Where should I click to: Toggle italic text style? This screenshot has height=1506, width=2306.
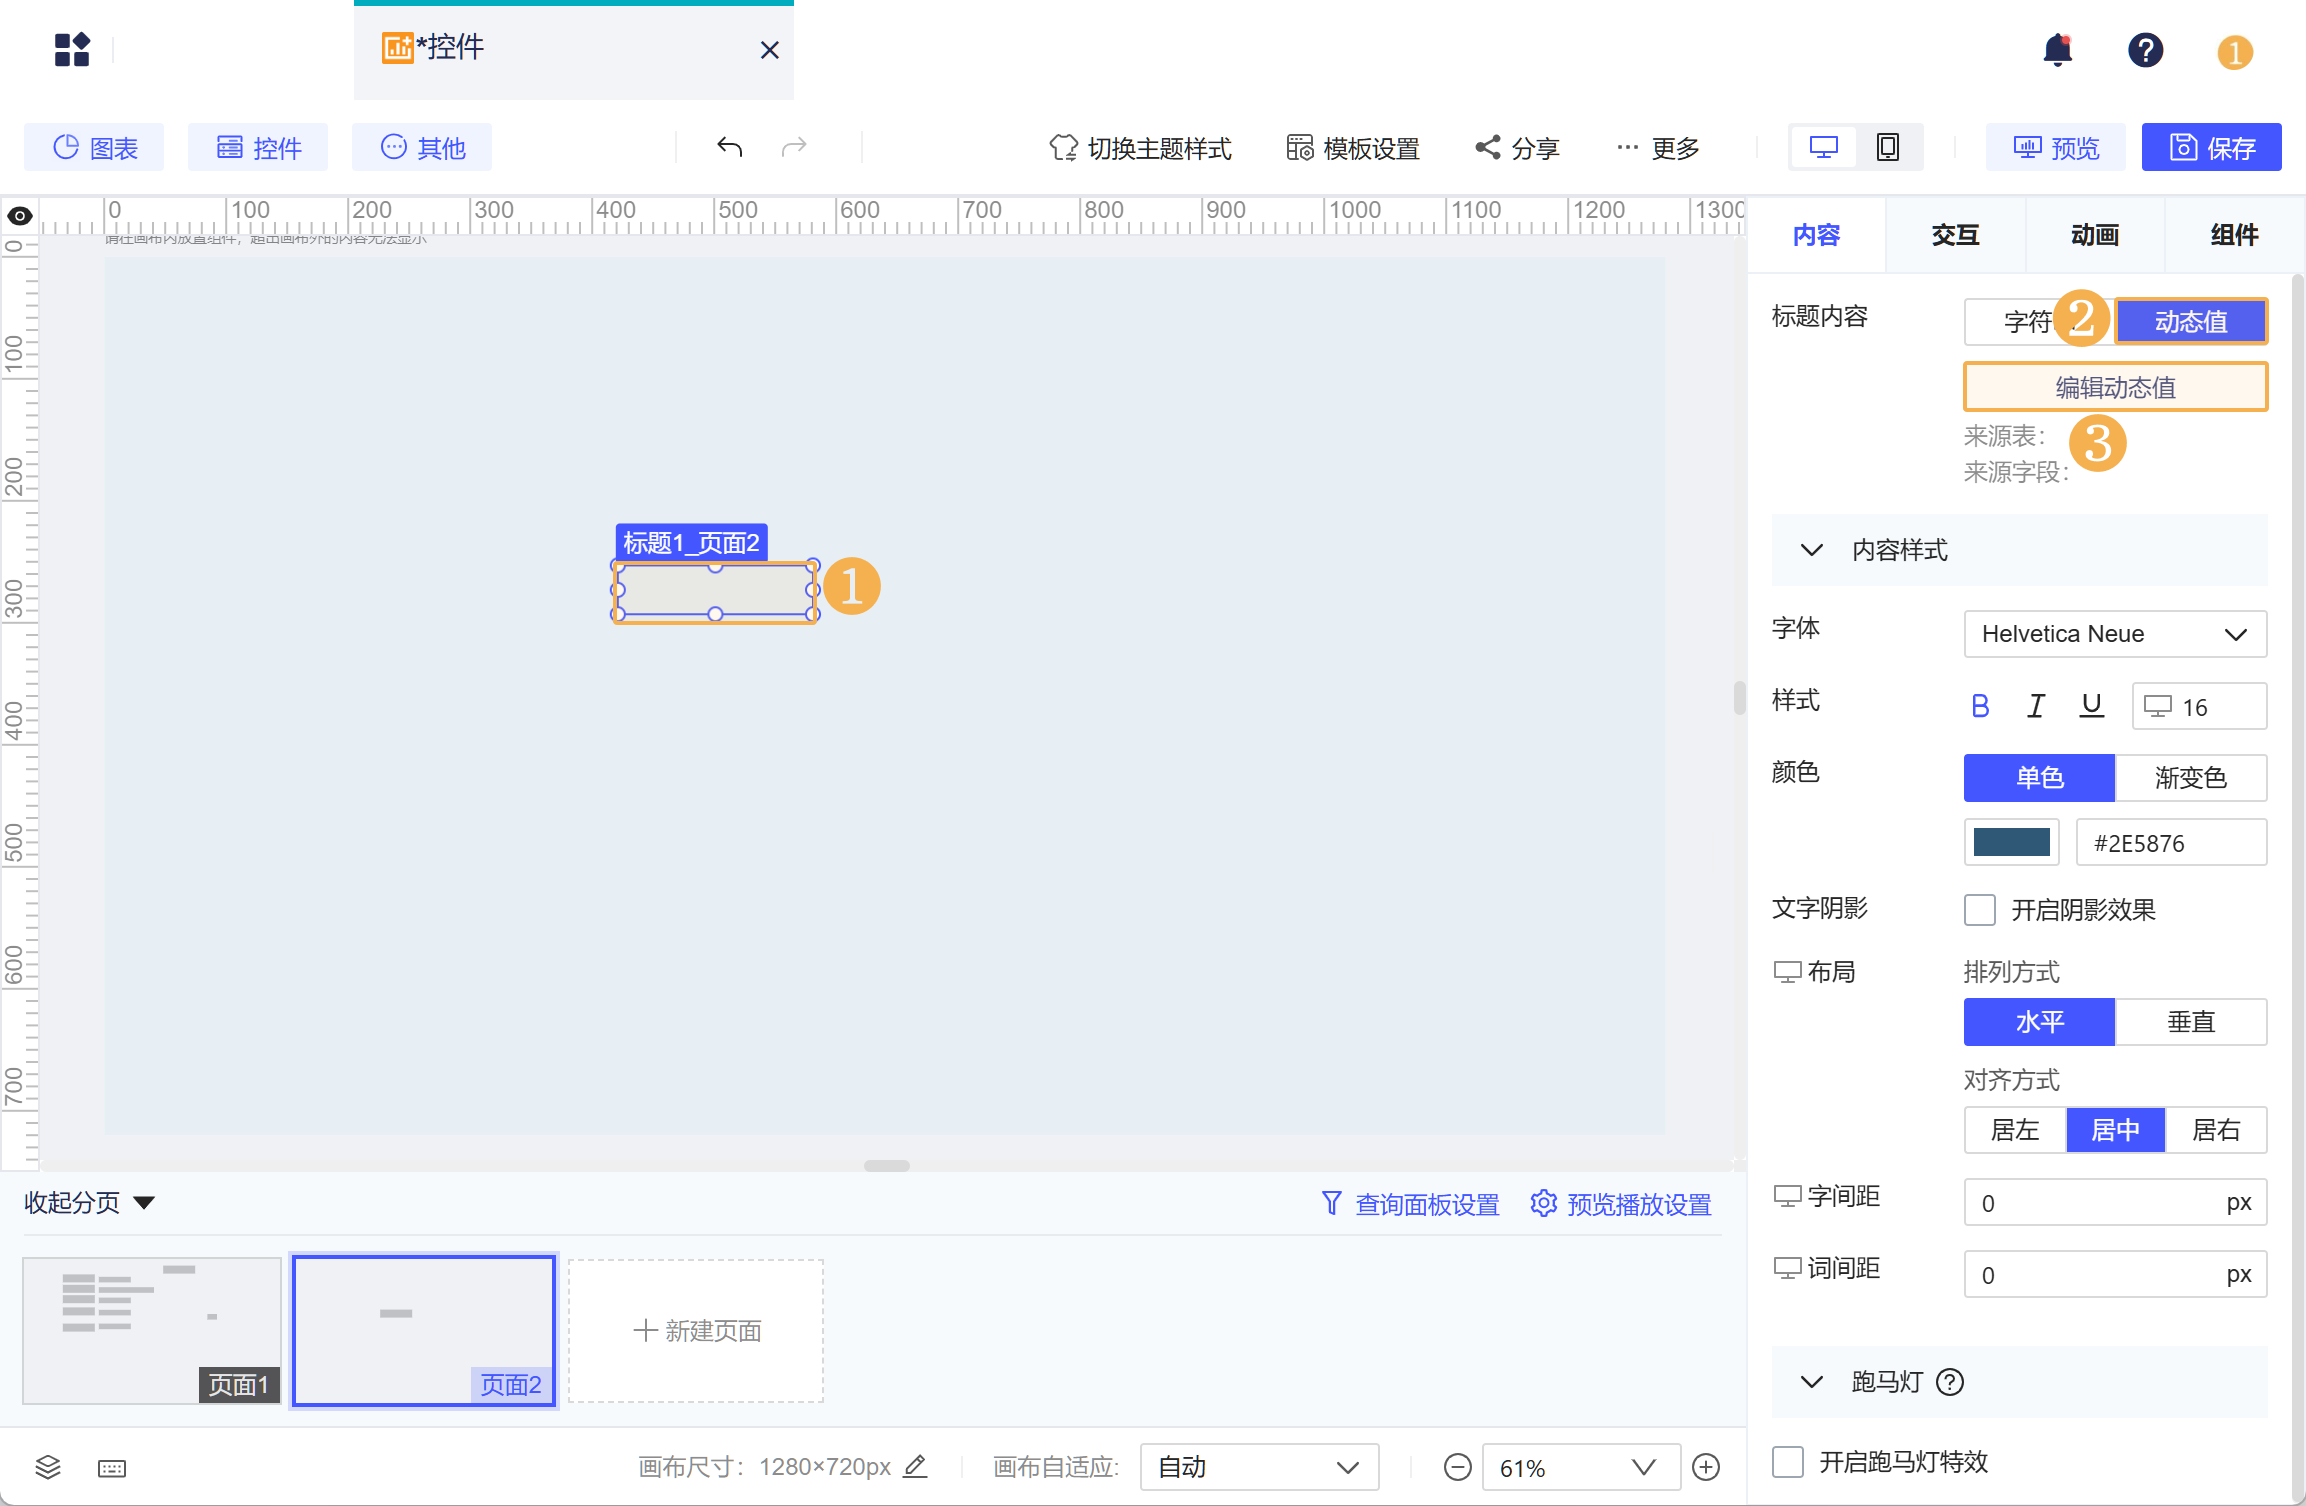pyautogui.click(x=2035, y=706)
